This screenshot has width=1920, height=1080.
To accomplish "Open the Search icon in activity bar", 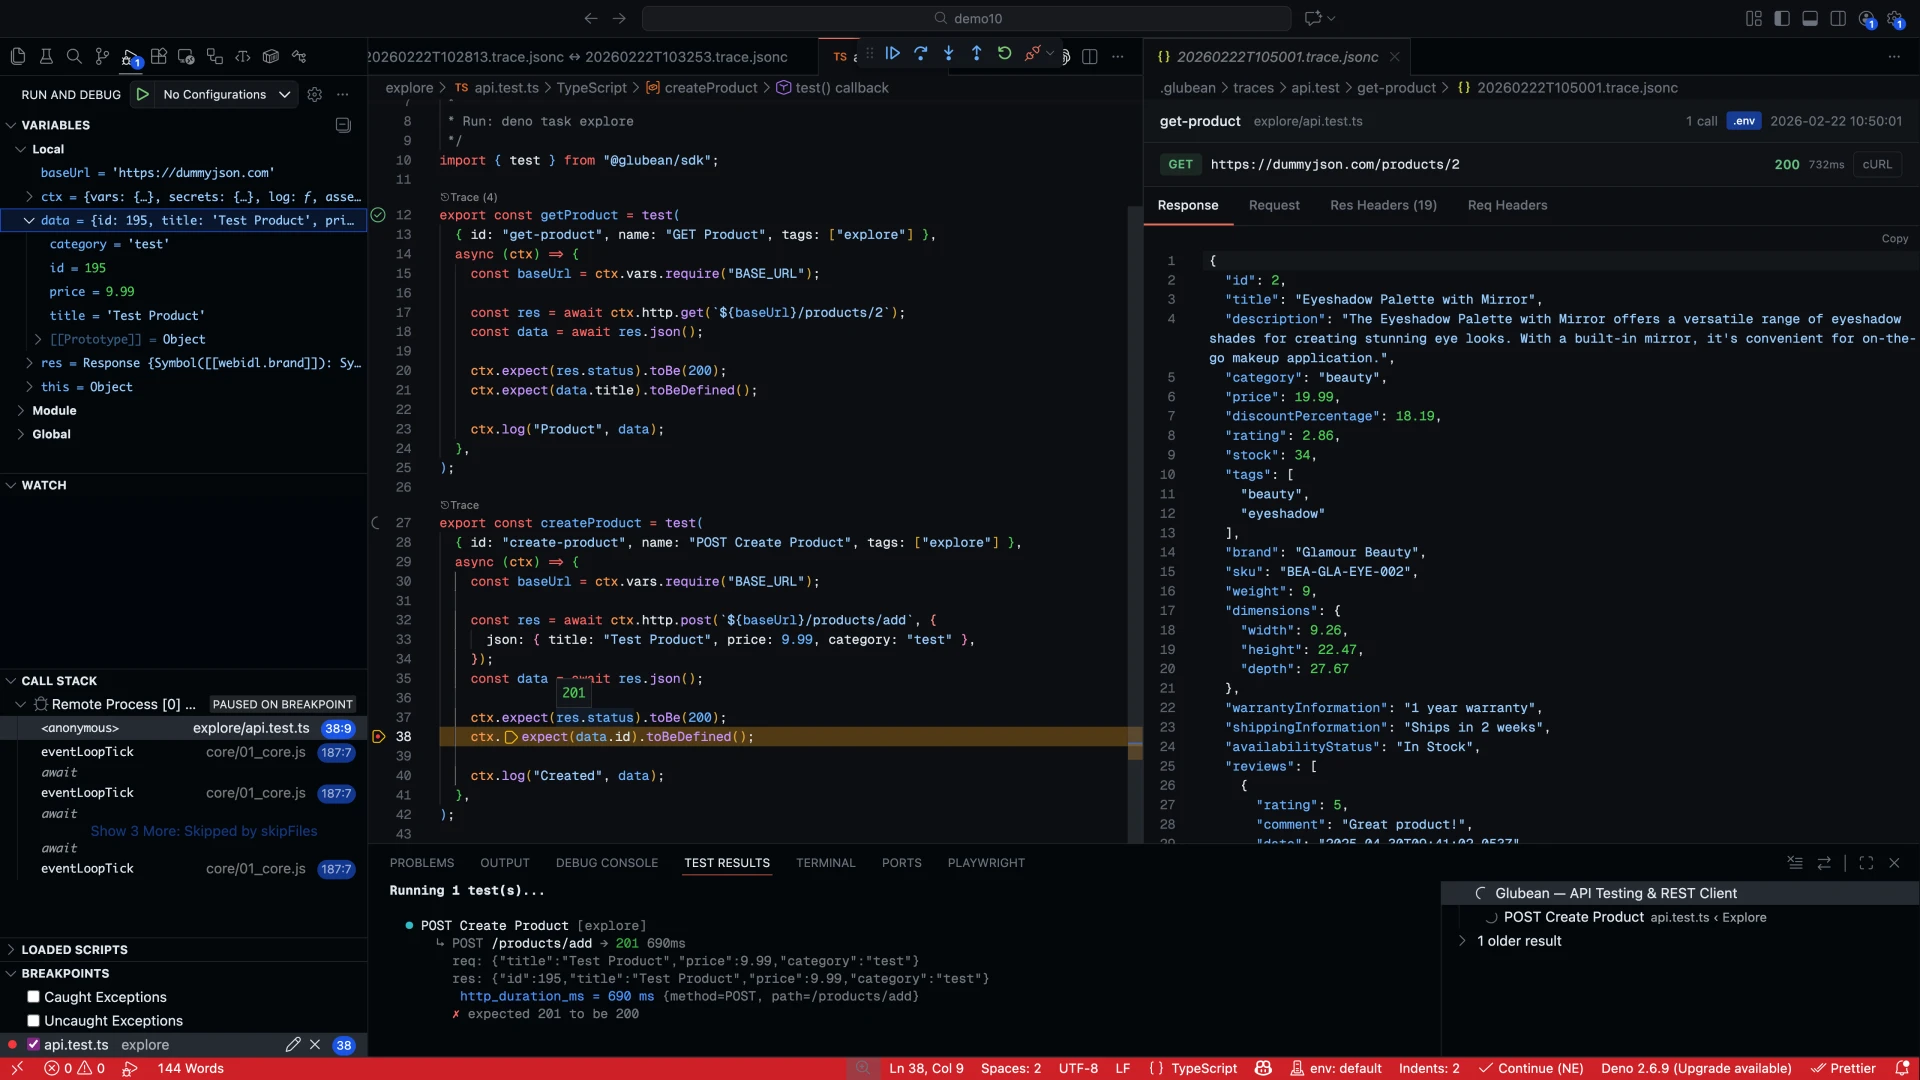I will 75,57.
